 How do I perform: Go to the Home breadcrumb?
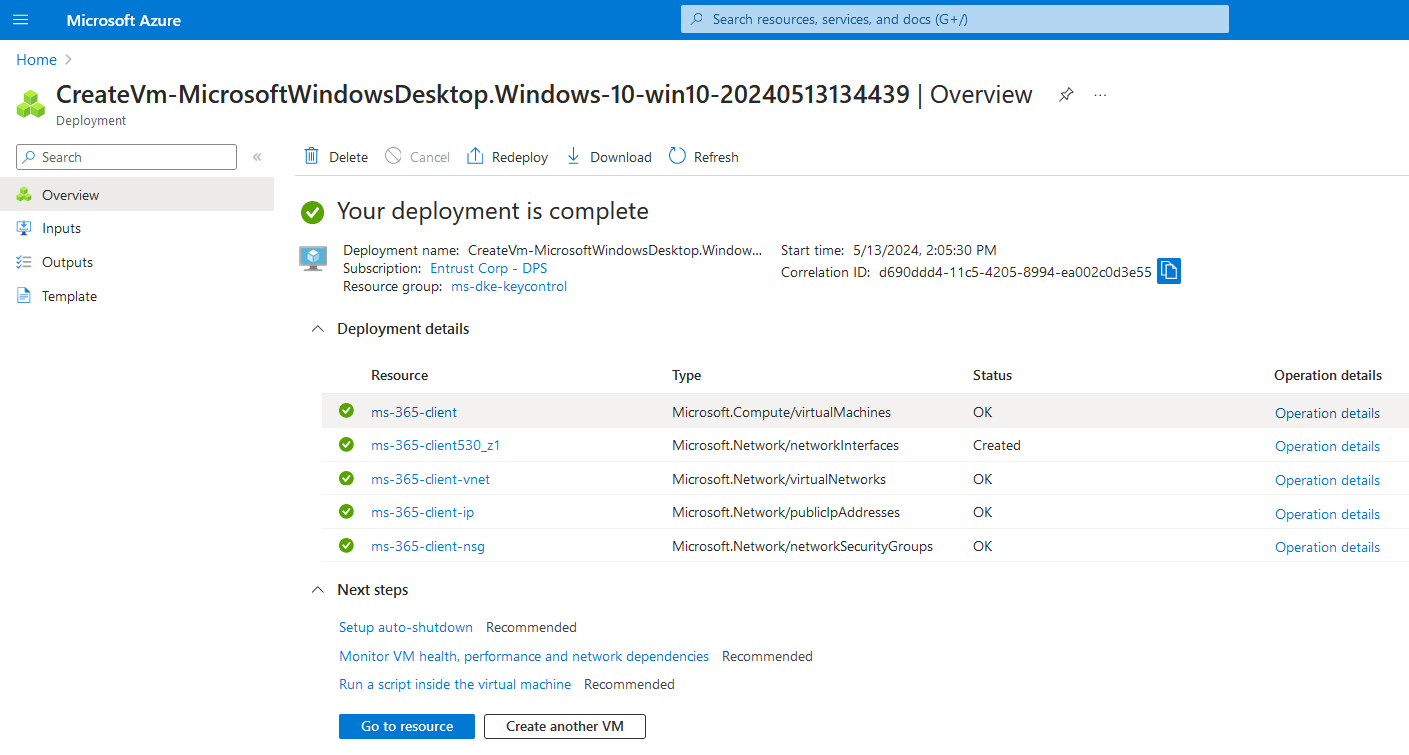pyautogui.click(x=36, y=60)
